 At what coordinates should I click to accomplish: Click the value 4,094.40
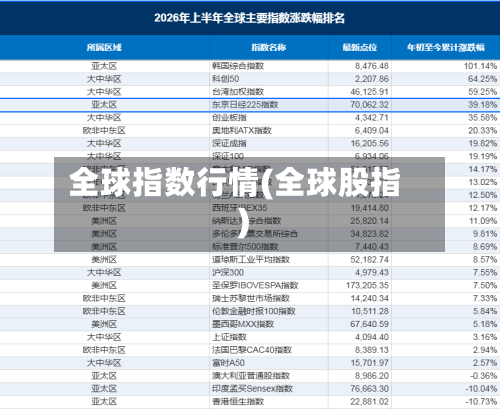(x=372, y=337)
